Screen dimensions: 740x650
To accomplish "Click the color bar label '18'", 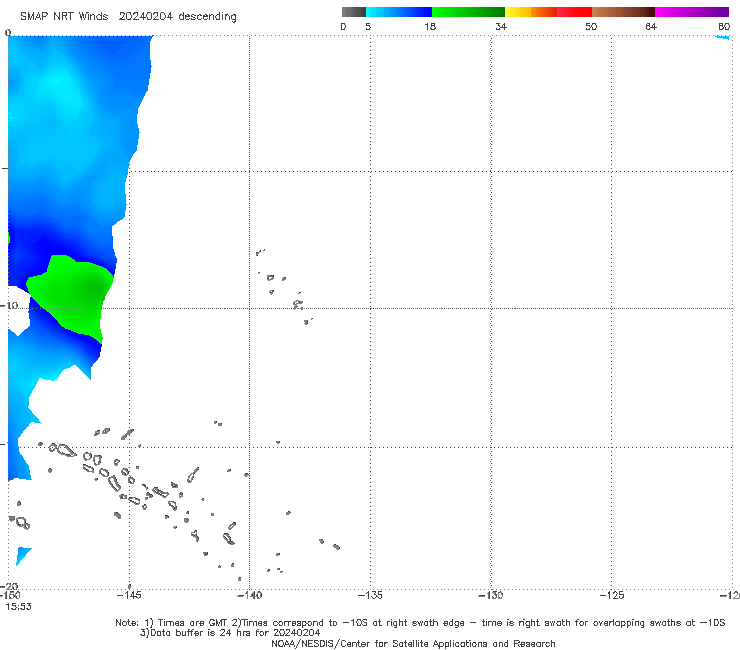I will [430, 26].
